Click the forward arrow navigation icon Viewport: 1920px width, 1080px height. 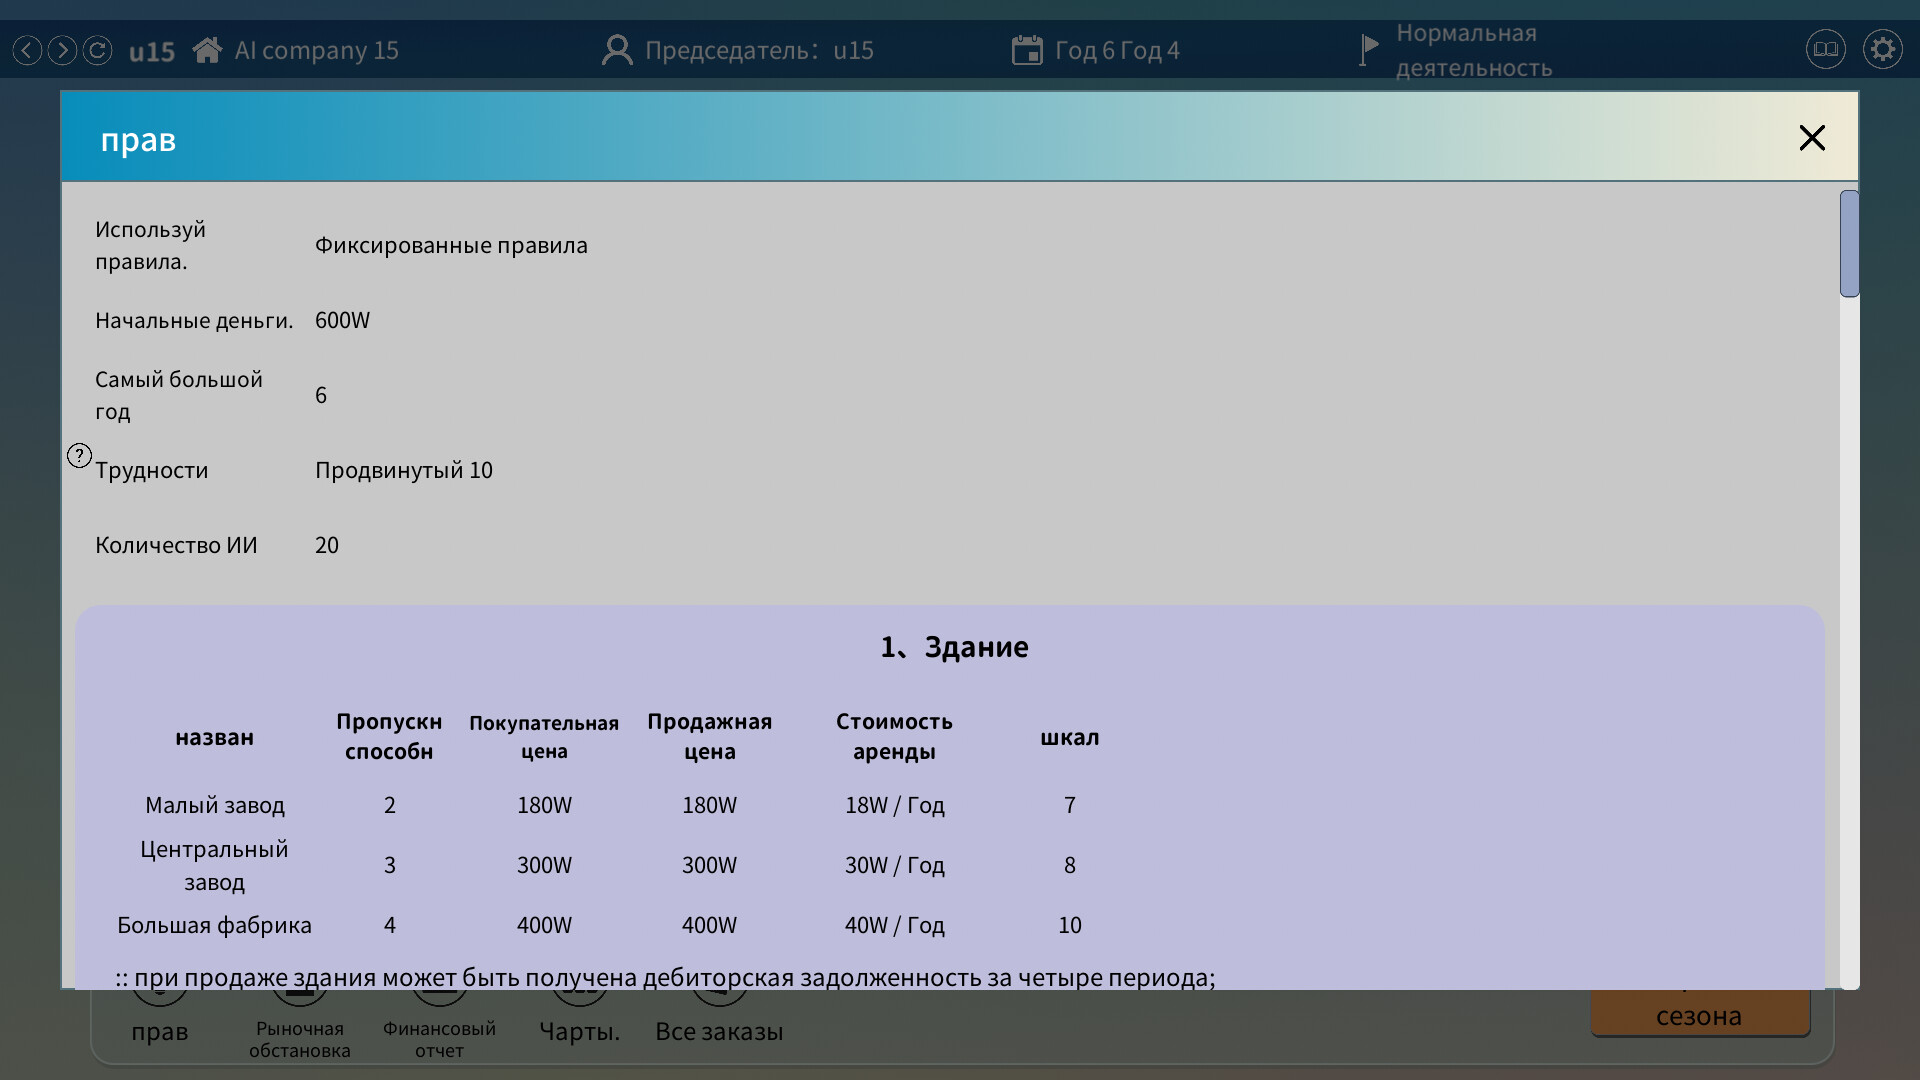(x=62, y=50)
